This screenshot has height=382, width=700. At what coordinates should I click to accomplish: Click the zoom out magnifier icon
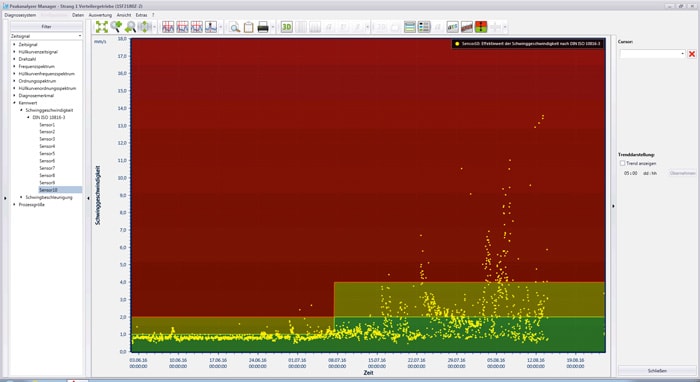pyautogui.click(x=130, y=27)
